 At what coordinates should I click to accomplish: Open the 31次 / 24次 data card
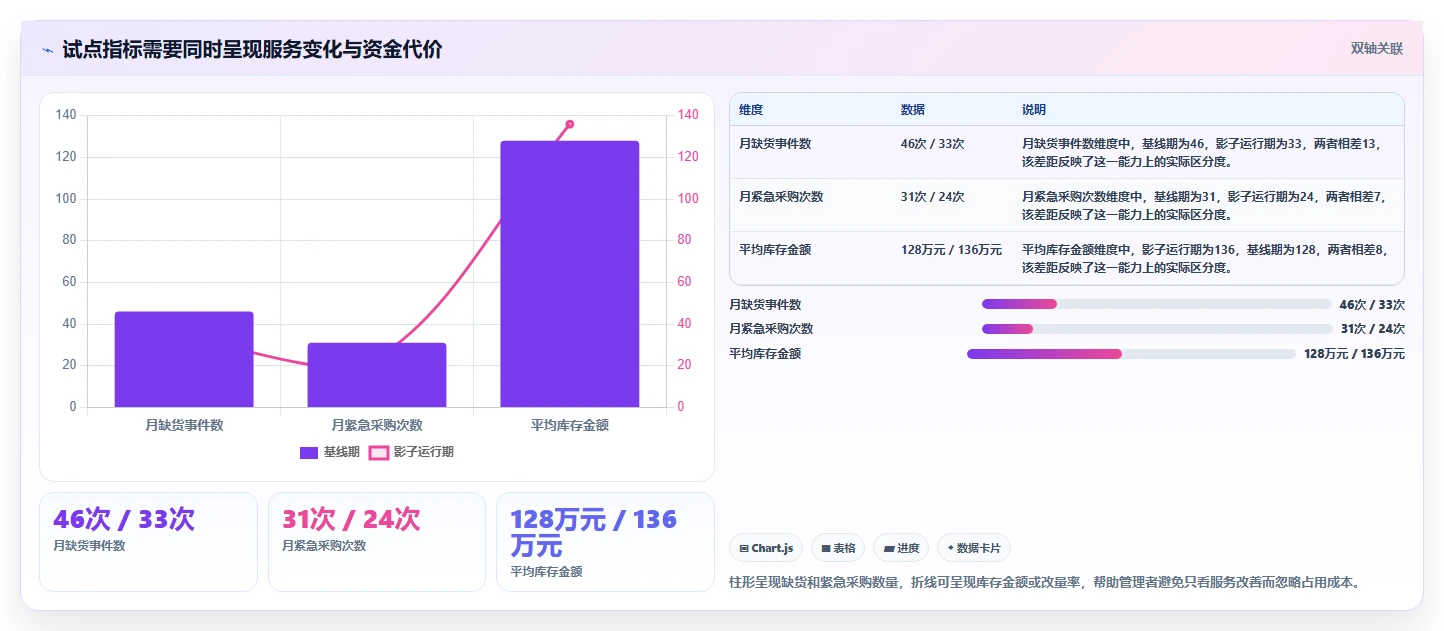pyautogui.click(x=377, y=542)
